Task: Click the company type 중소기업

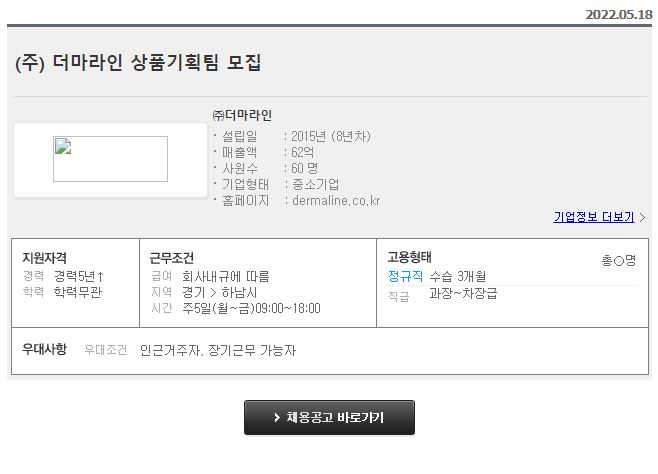Action: (x=315, y=184)
